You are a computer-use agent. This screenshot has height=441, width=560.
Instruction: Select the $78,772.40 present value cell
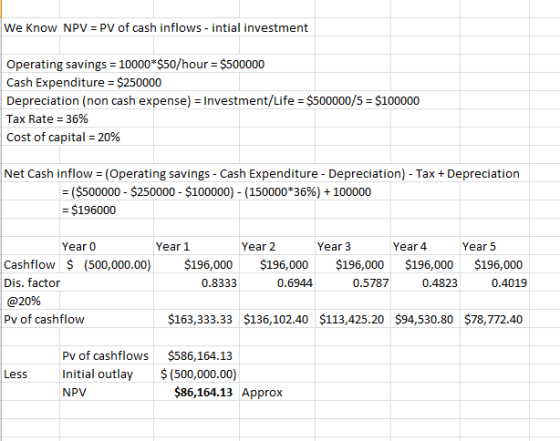click(x=493, y=319)
